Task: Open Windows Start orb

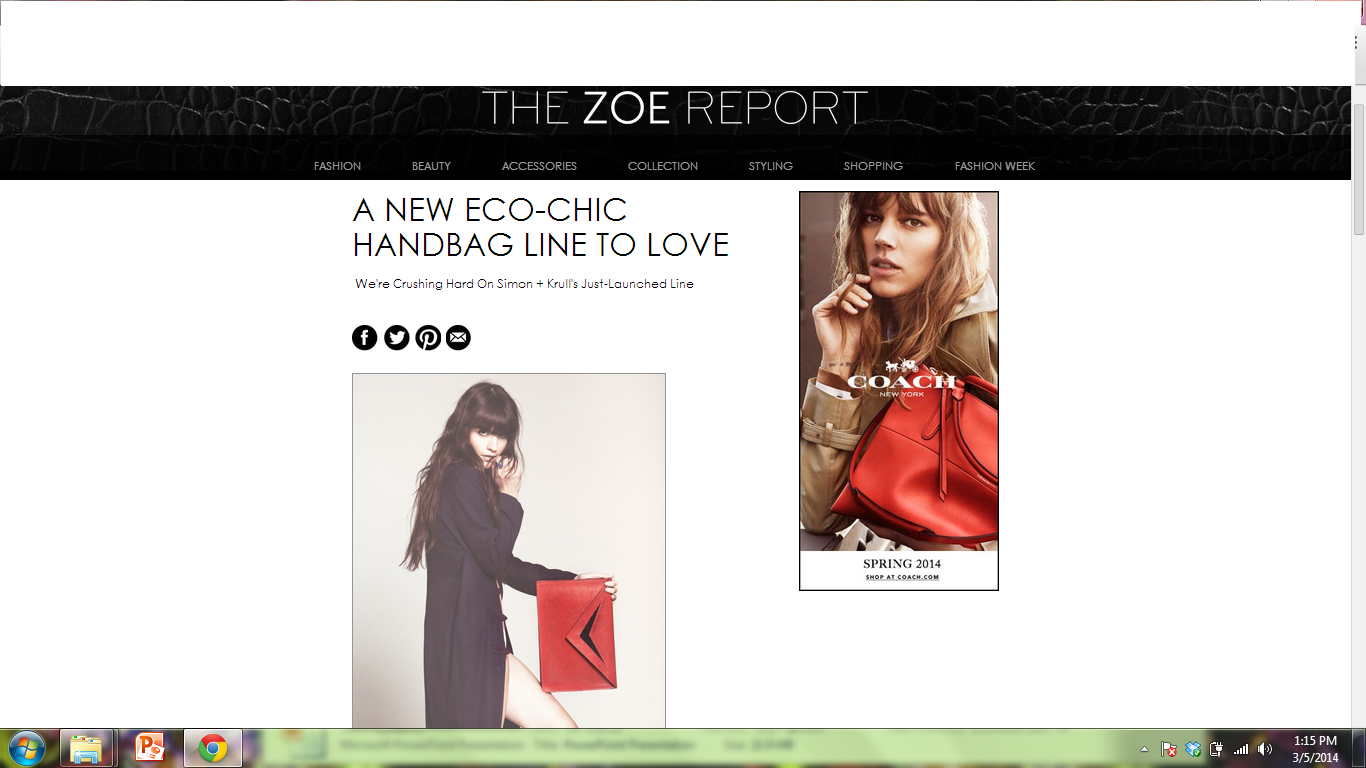Action: click(x=26, y=748)
